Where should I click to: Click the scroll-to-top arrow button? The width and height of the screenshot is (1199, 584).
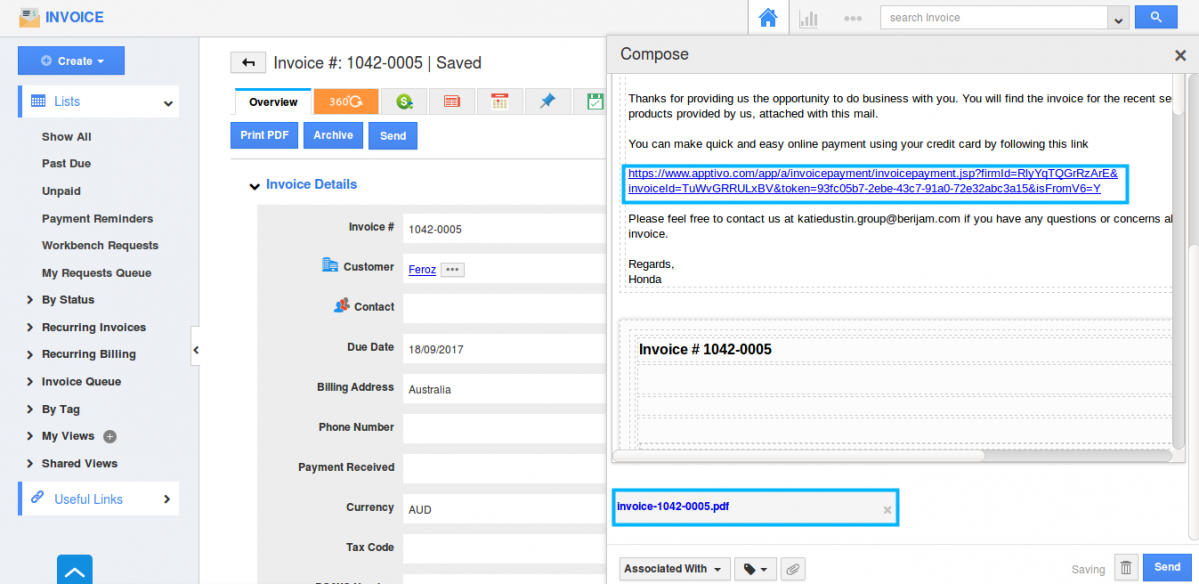click(x=75, y=569)
